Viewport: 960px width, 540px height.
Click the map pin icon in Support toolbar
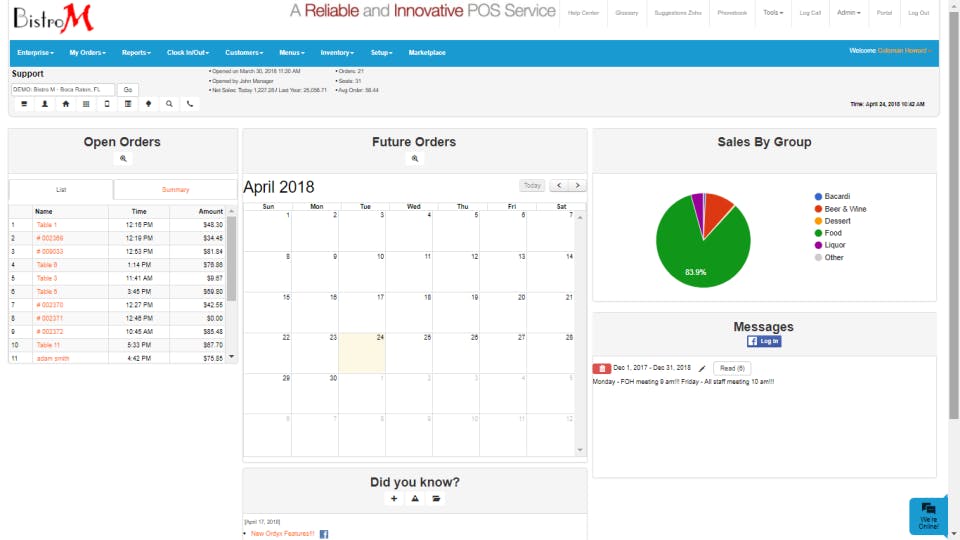point(148,104)
